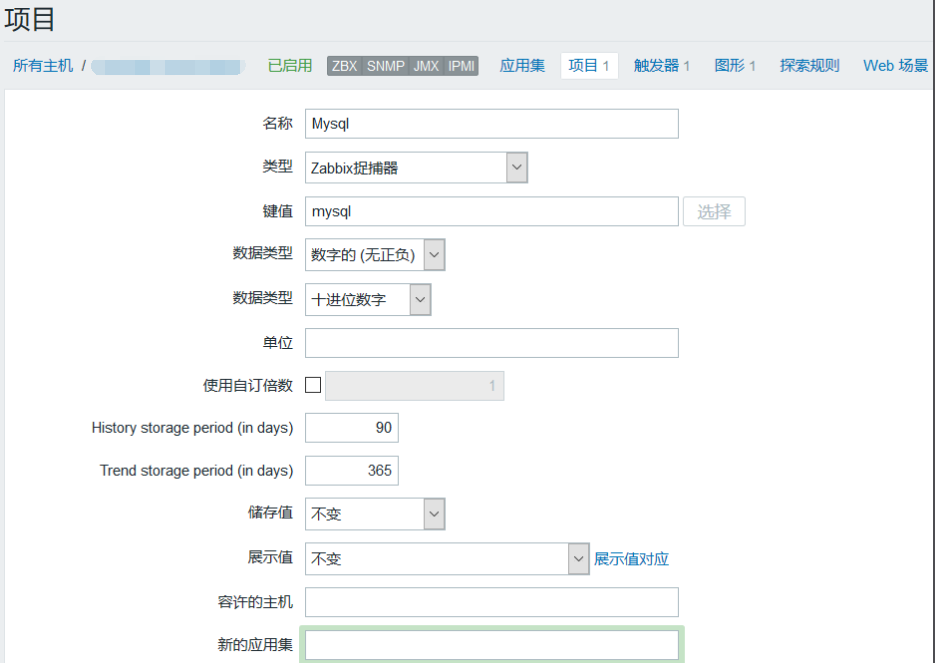935x663 pixels.
Task: Open the 图形 tab
Action: tap(729, 66)
